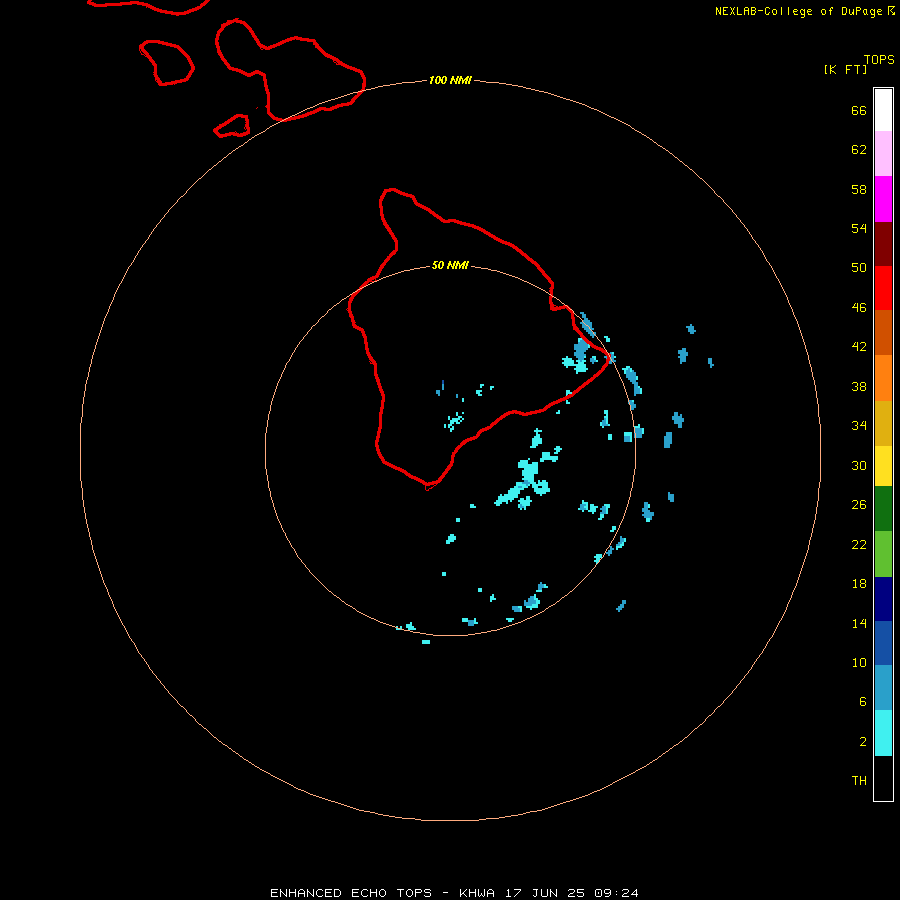Select the magenta legend swatch

pyautogui.click(x=883, y=199)
